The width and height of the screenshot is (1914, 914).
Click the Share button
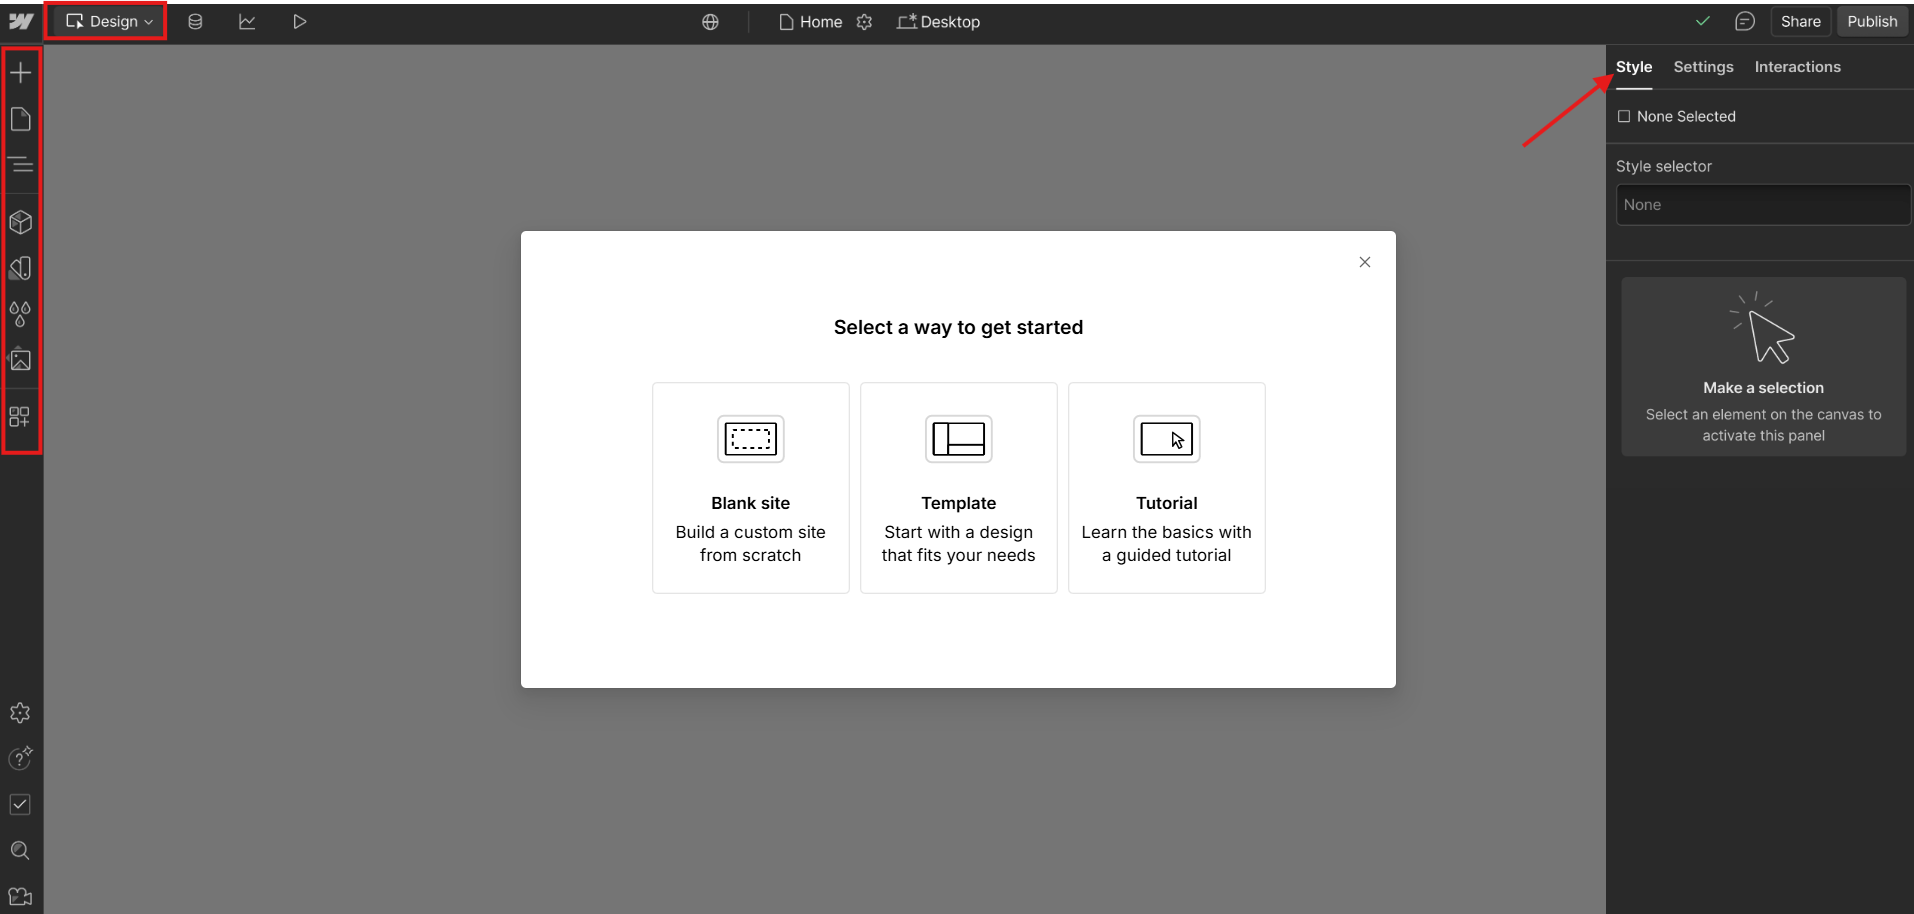pos(1800,21)
